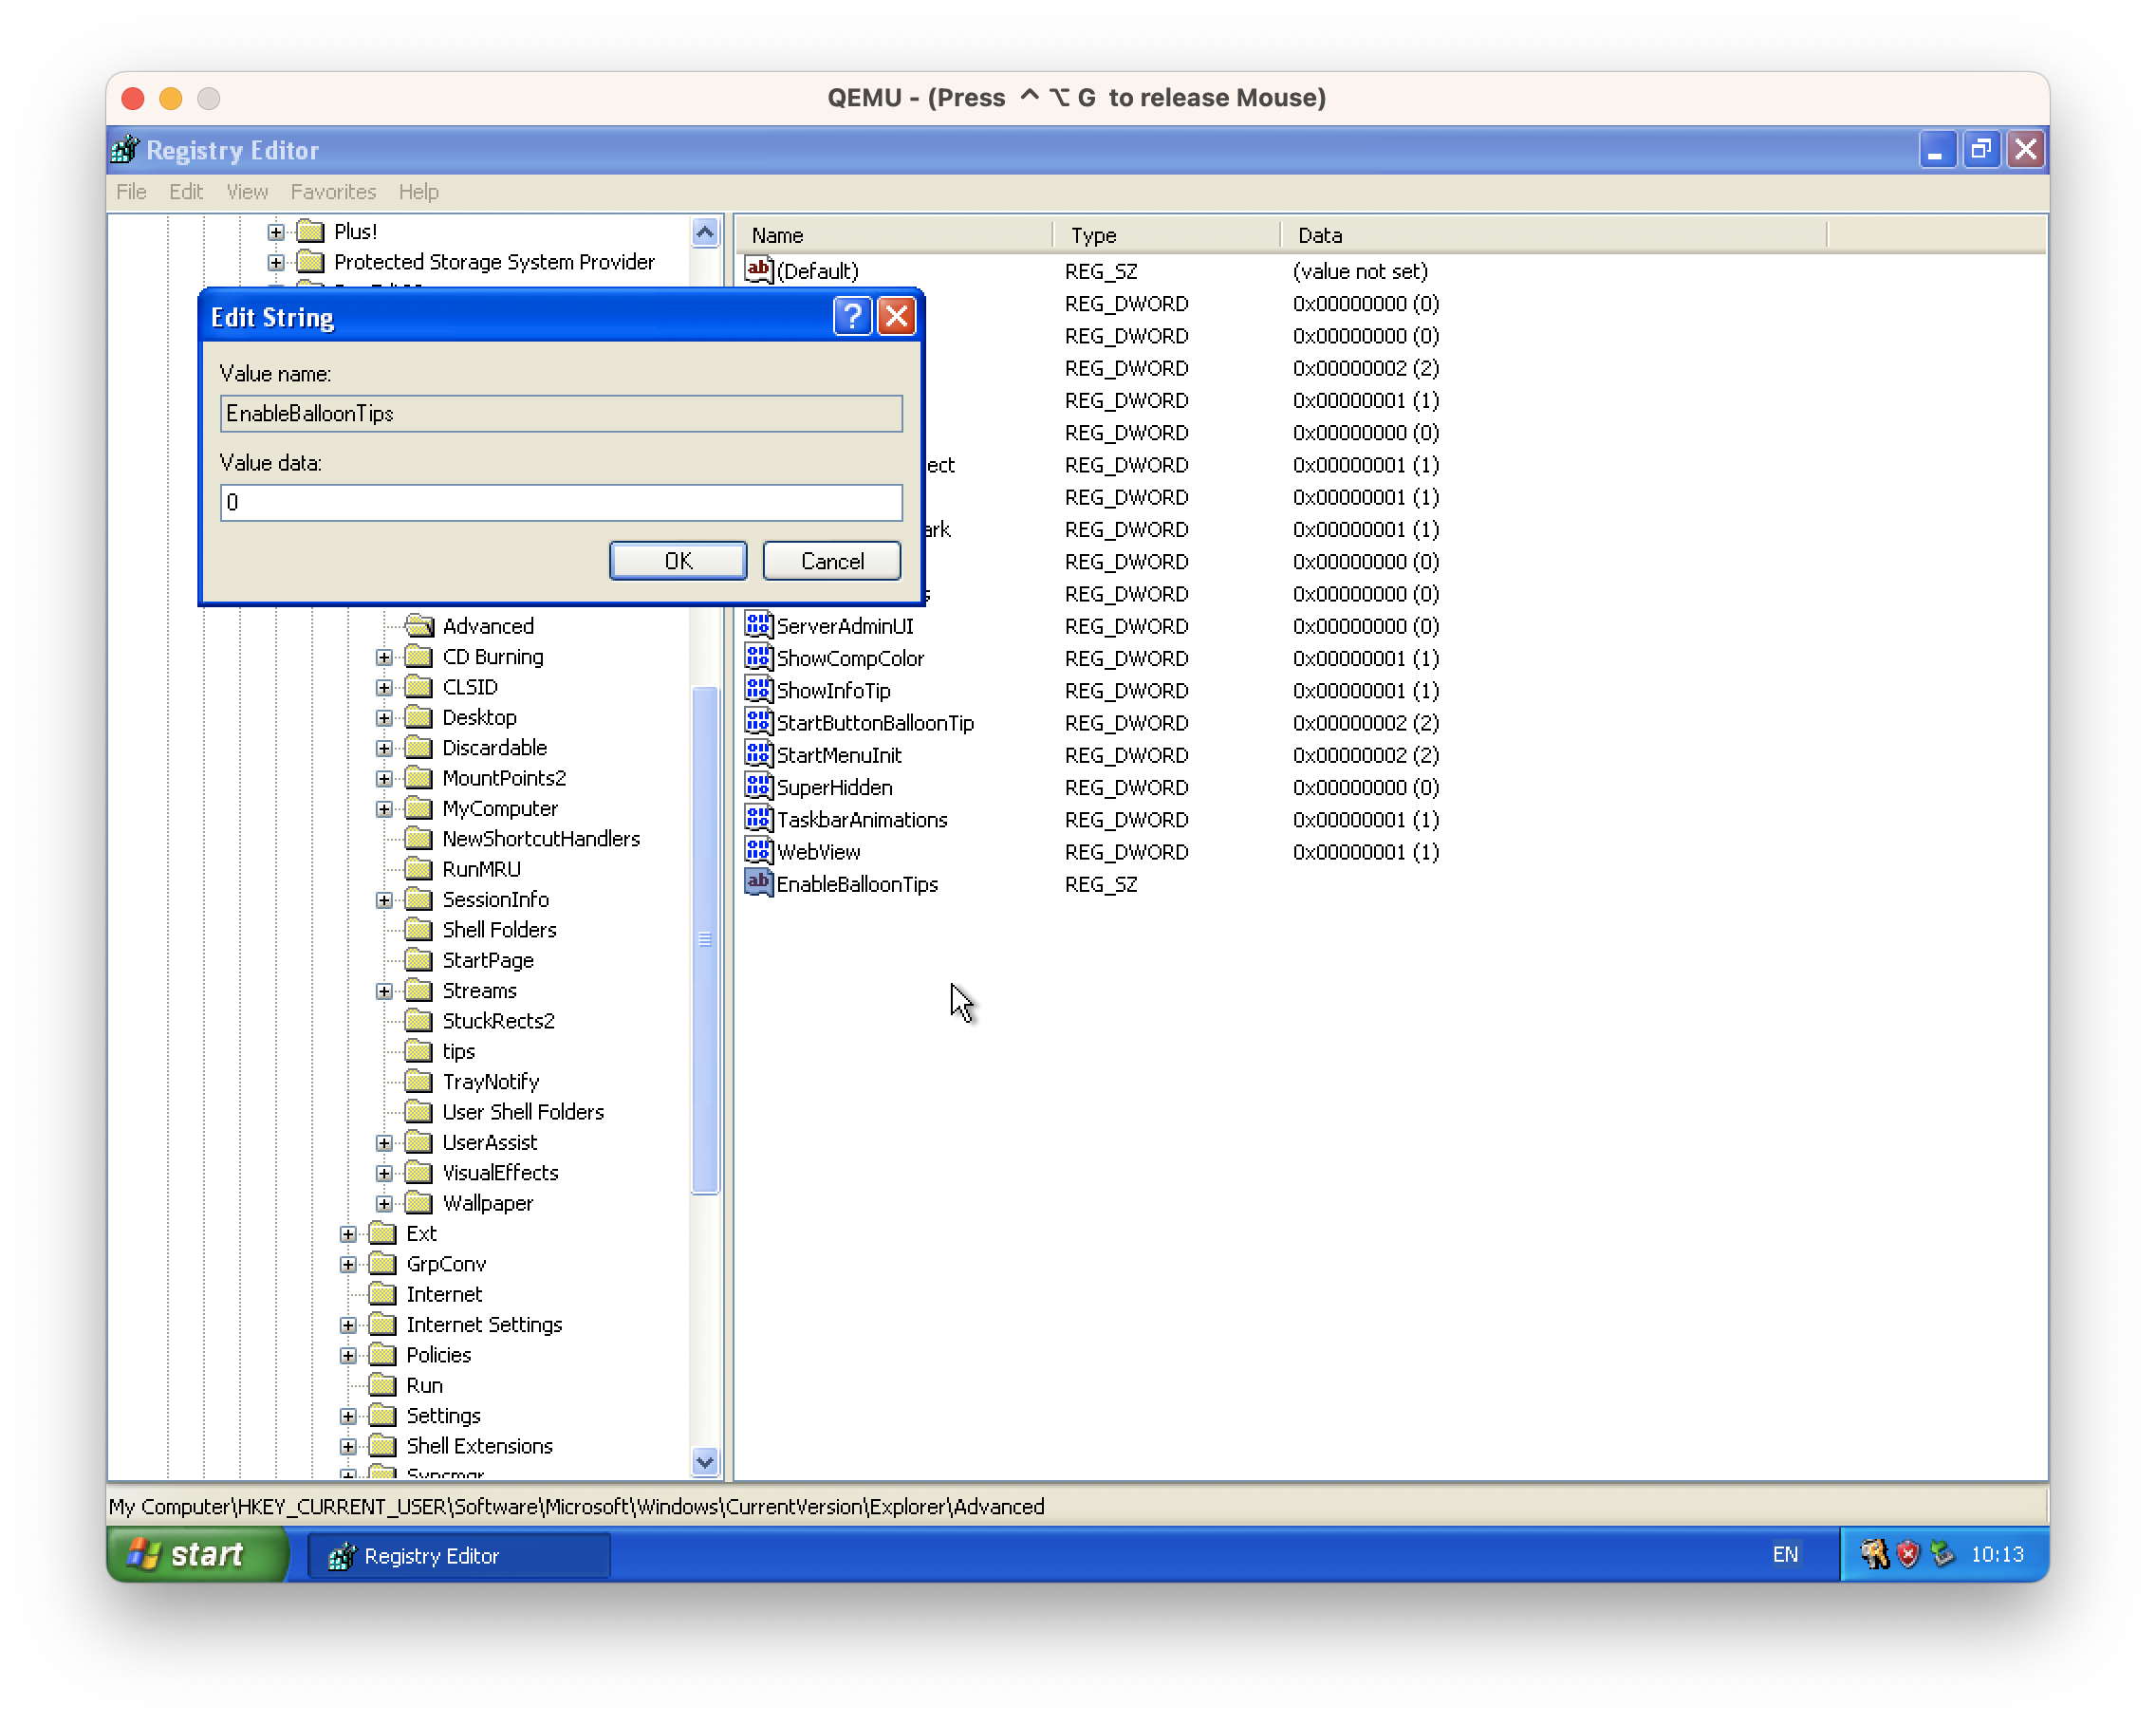Select the Run folder icon
Screen dimensions: 2156x1723
coord(383,1385)
